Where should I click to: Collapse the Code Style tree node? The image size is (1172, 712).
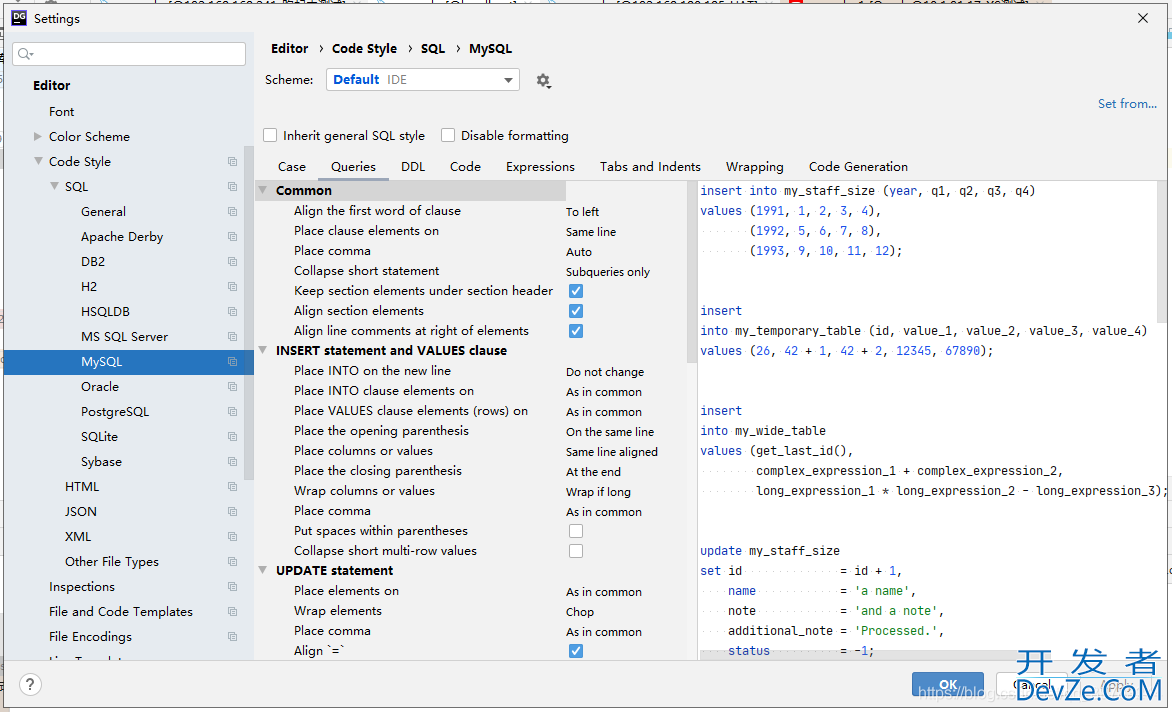[38, 161]
